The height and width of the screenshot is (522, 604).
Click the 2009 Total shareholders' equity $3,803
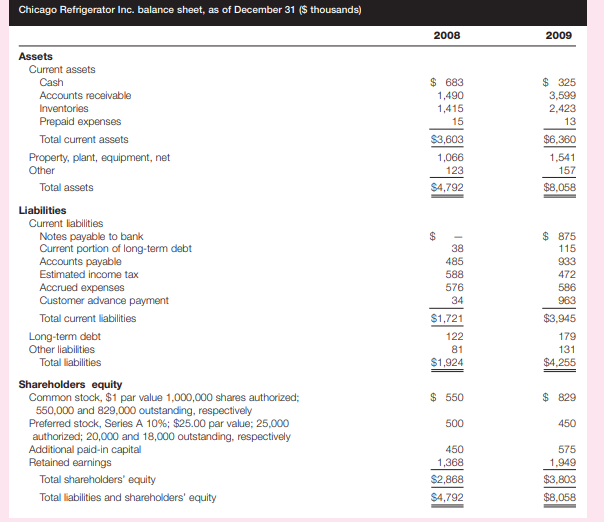pyautogui.click(x=559, y=480)
